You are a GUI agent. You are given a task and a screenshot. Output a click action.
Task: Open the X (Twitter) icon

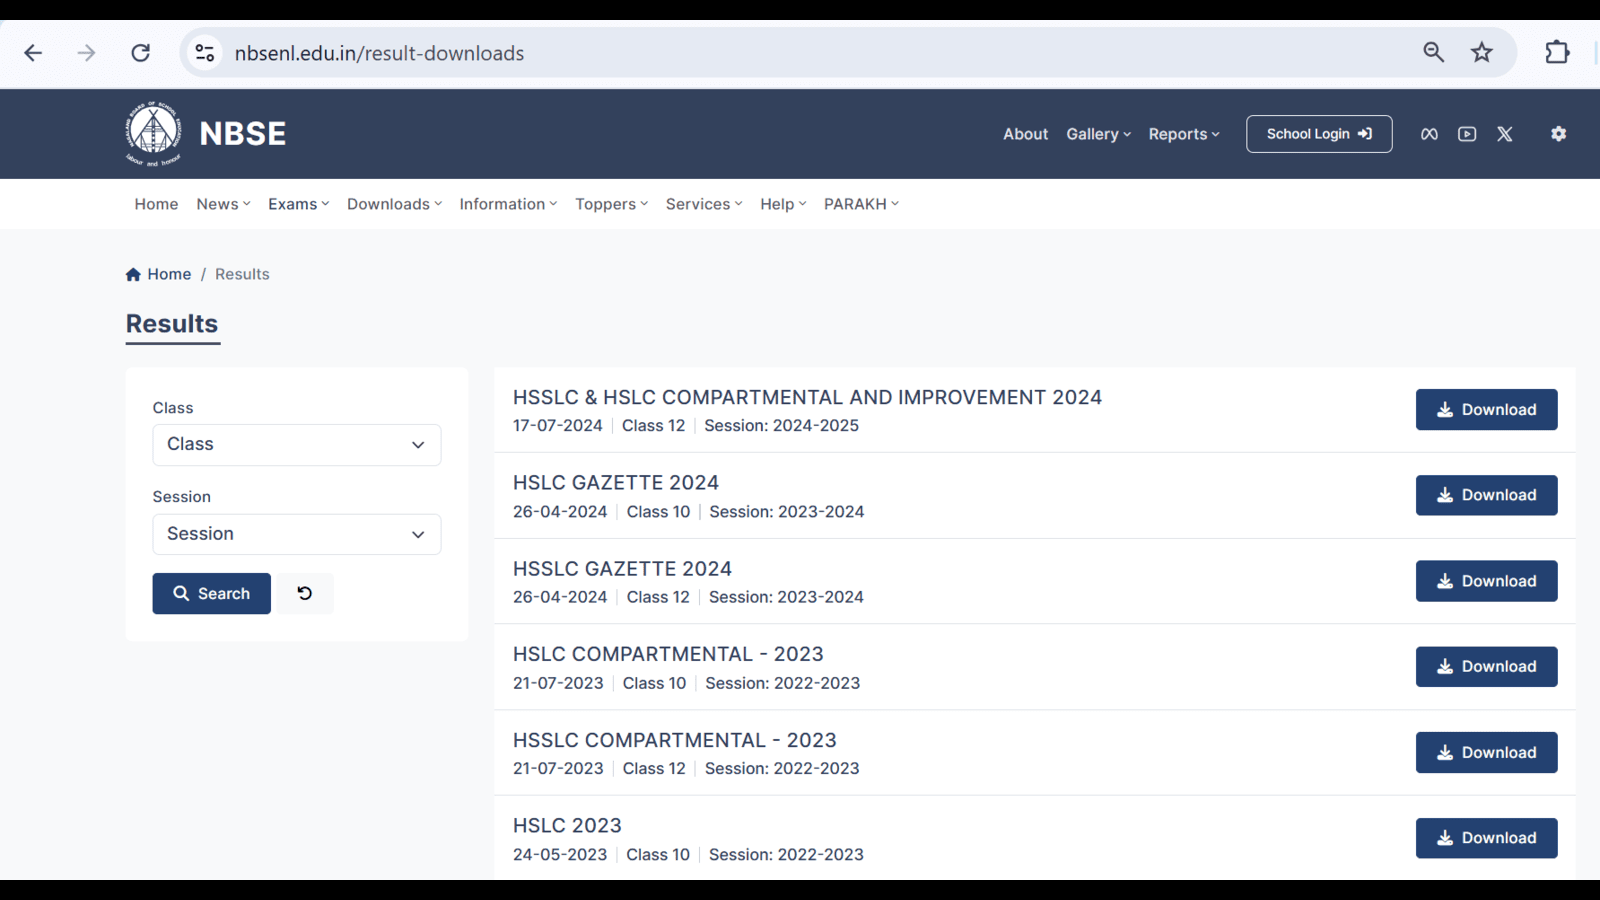[x=1505, y=134]
